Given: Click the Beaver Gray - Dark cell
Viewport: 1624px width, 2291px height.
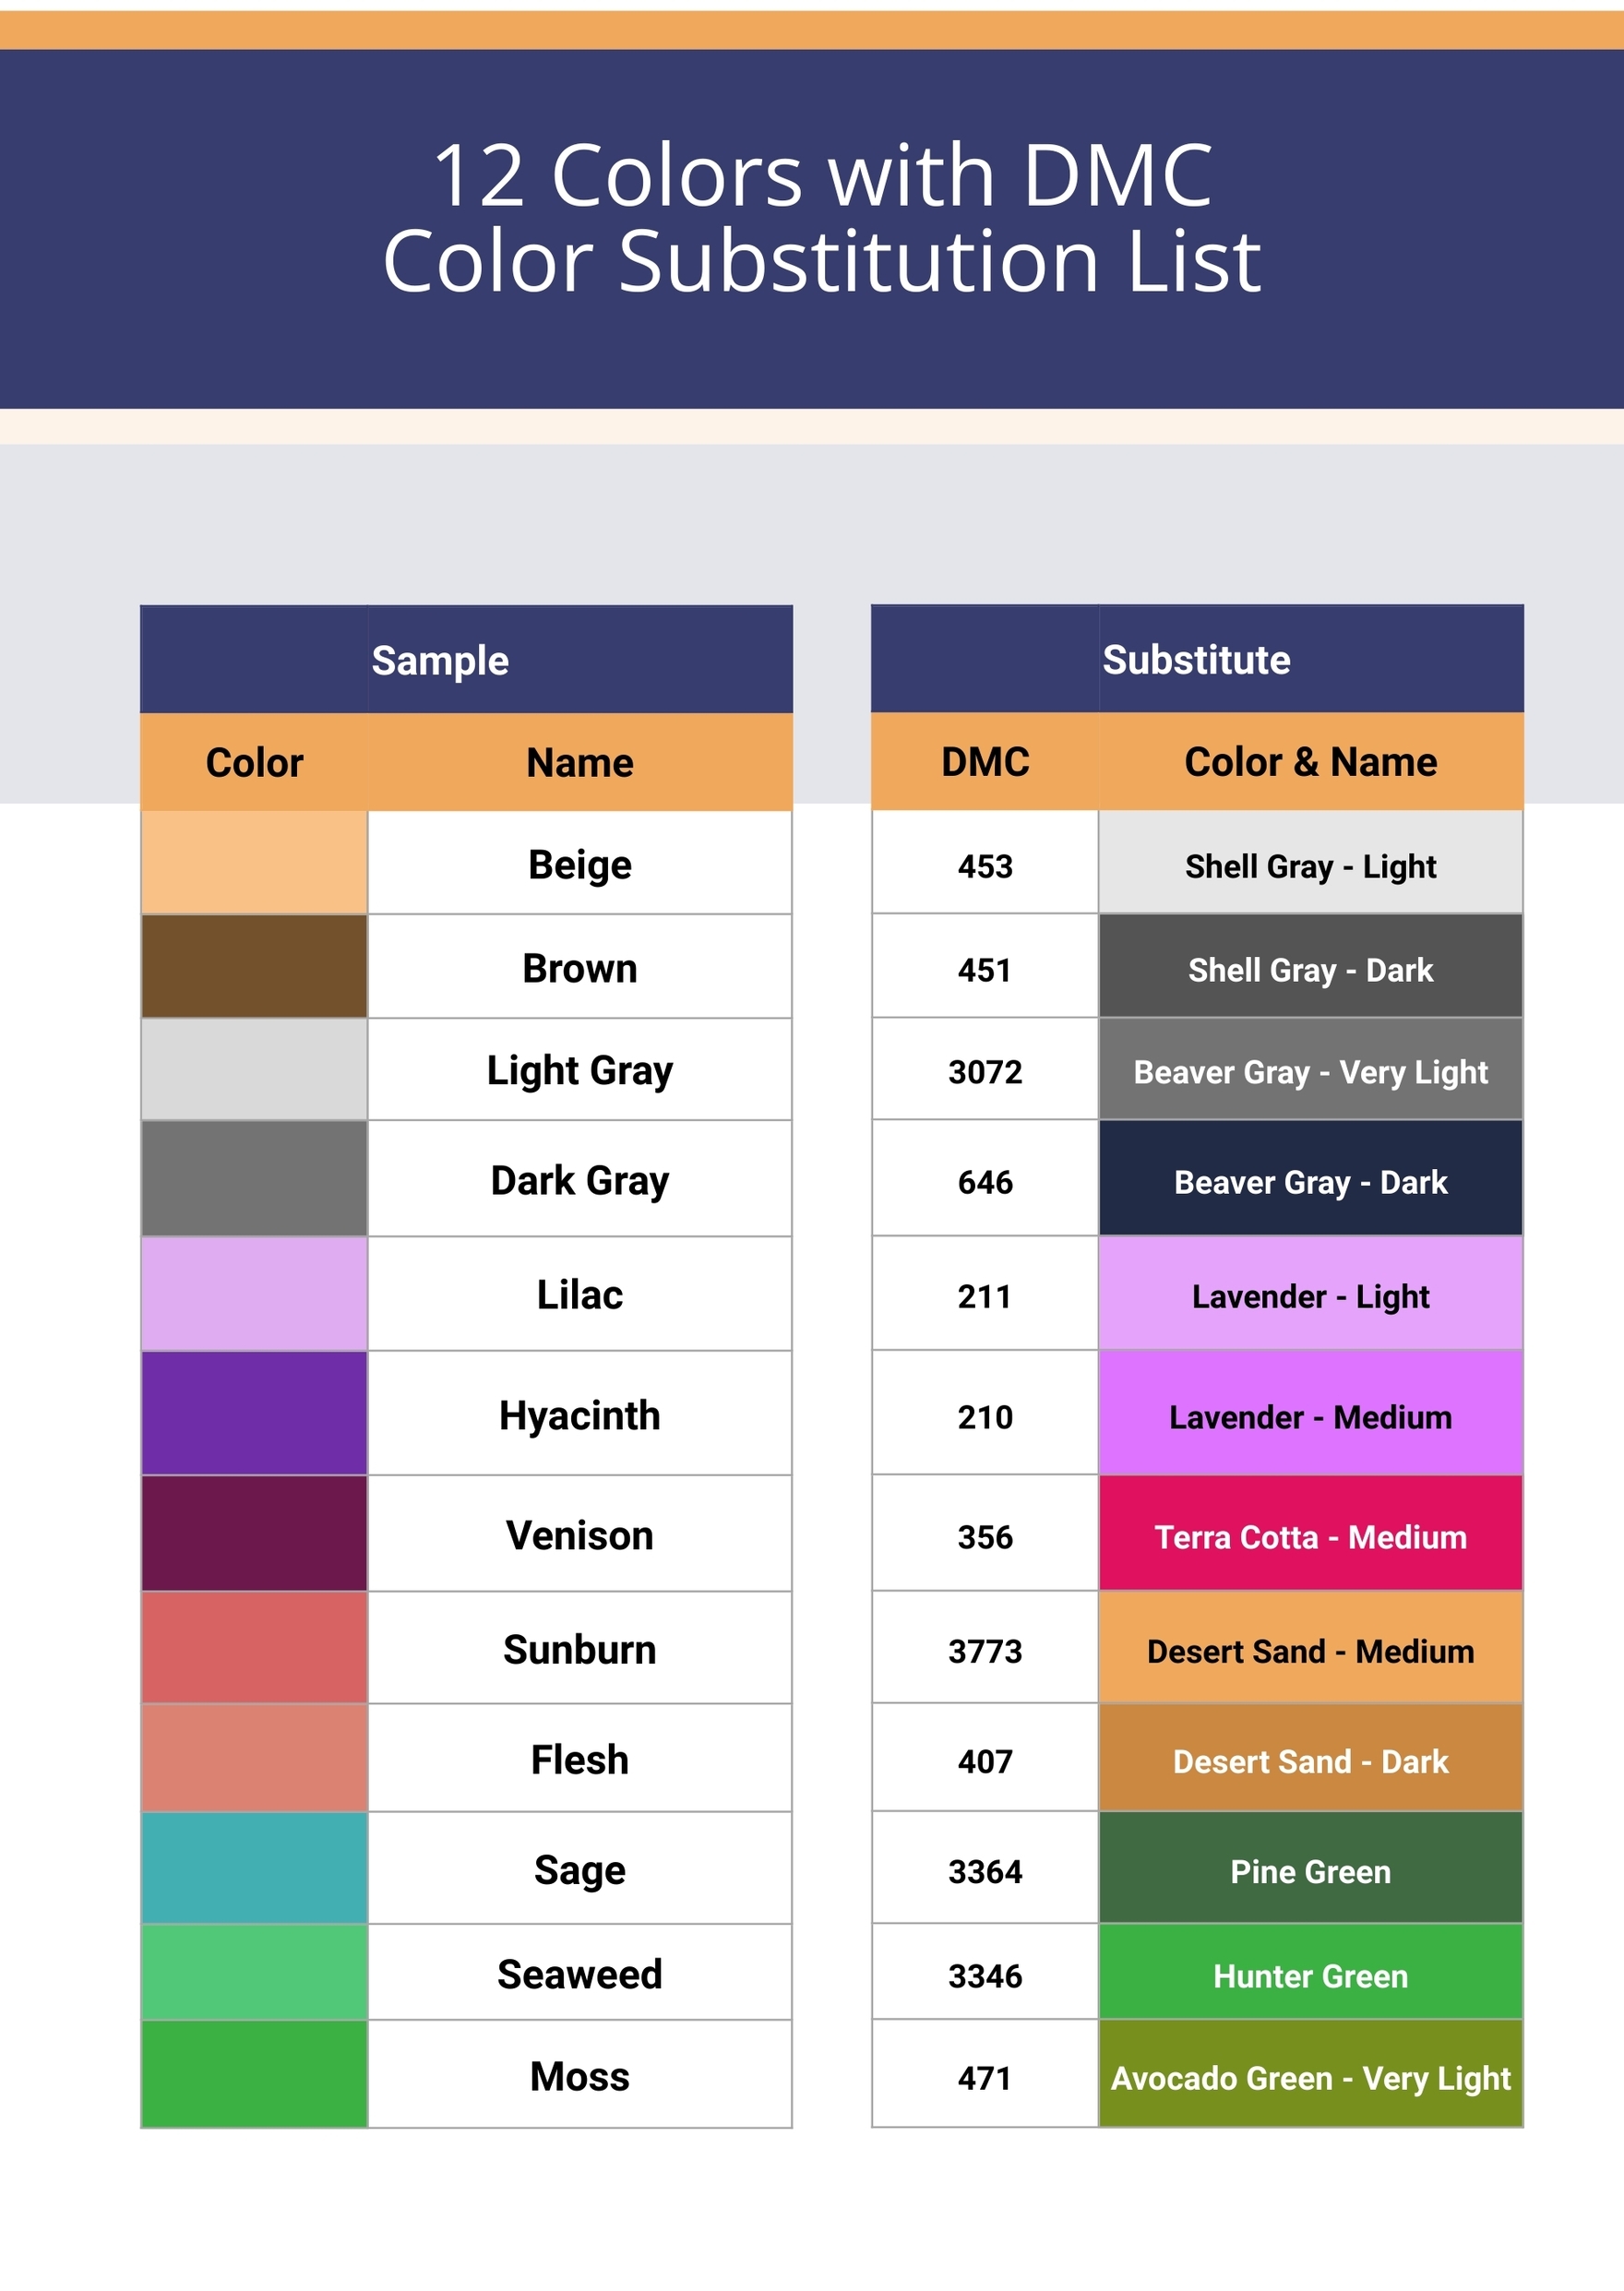Looking at the screenshot, I should point(1310,1178).
